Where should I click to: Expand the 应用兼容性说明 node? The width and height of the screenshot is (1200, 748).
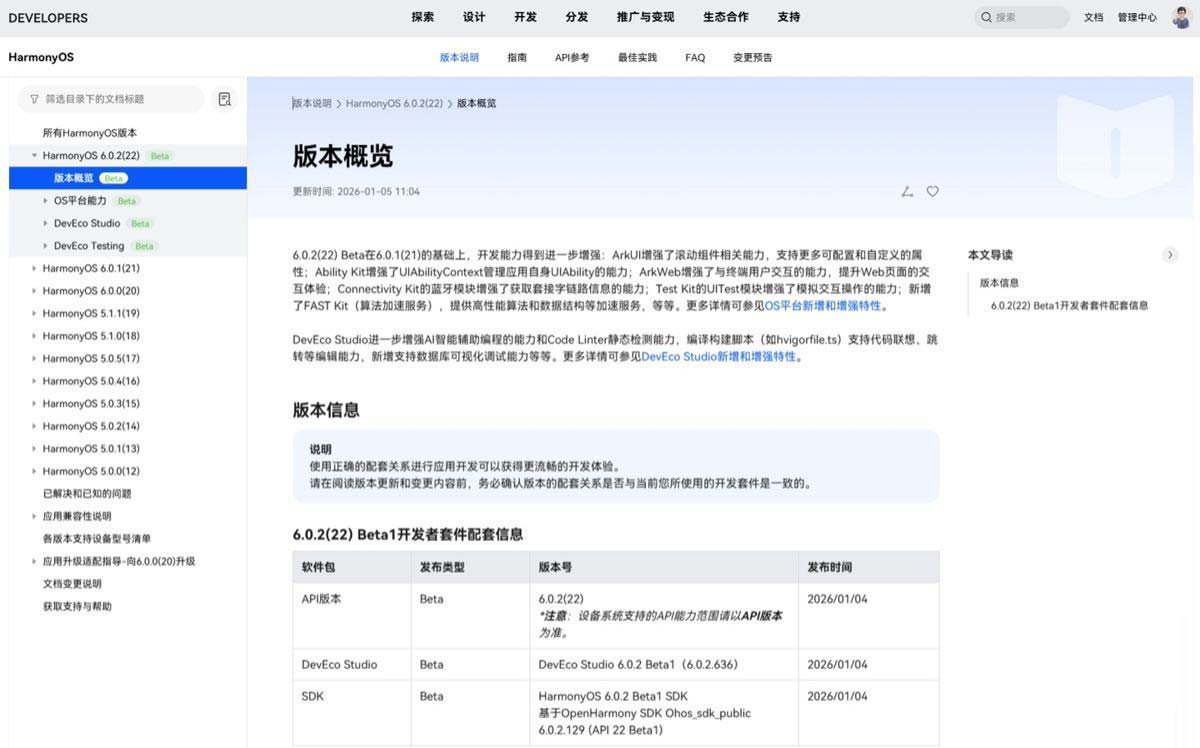click(34, 516)
